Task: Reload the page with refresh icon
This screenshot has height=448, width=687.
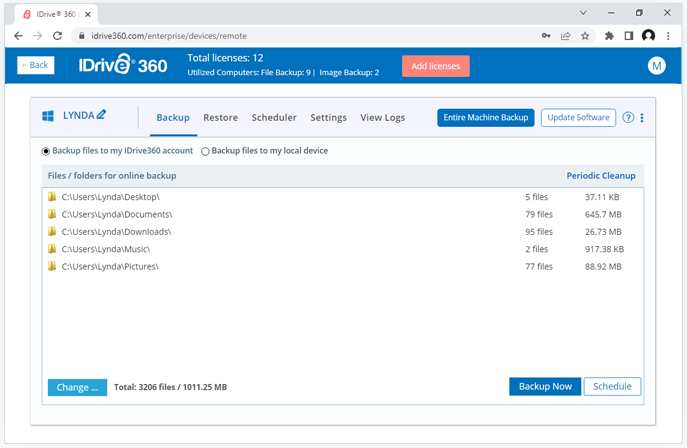Action: pos(57,36)
